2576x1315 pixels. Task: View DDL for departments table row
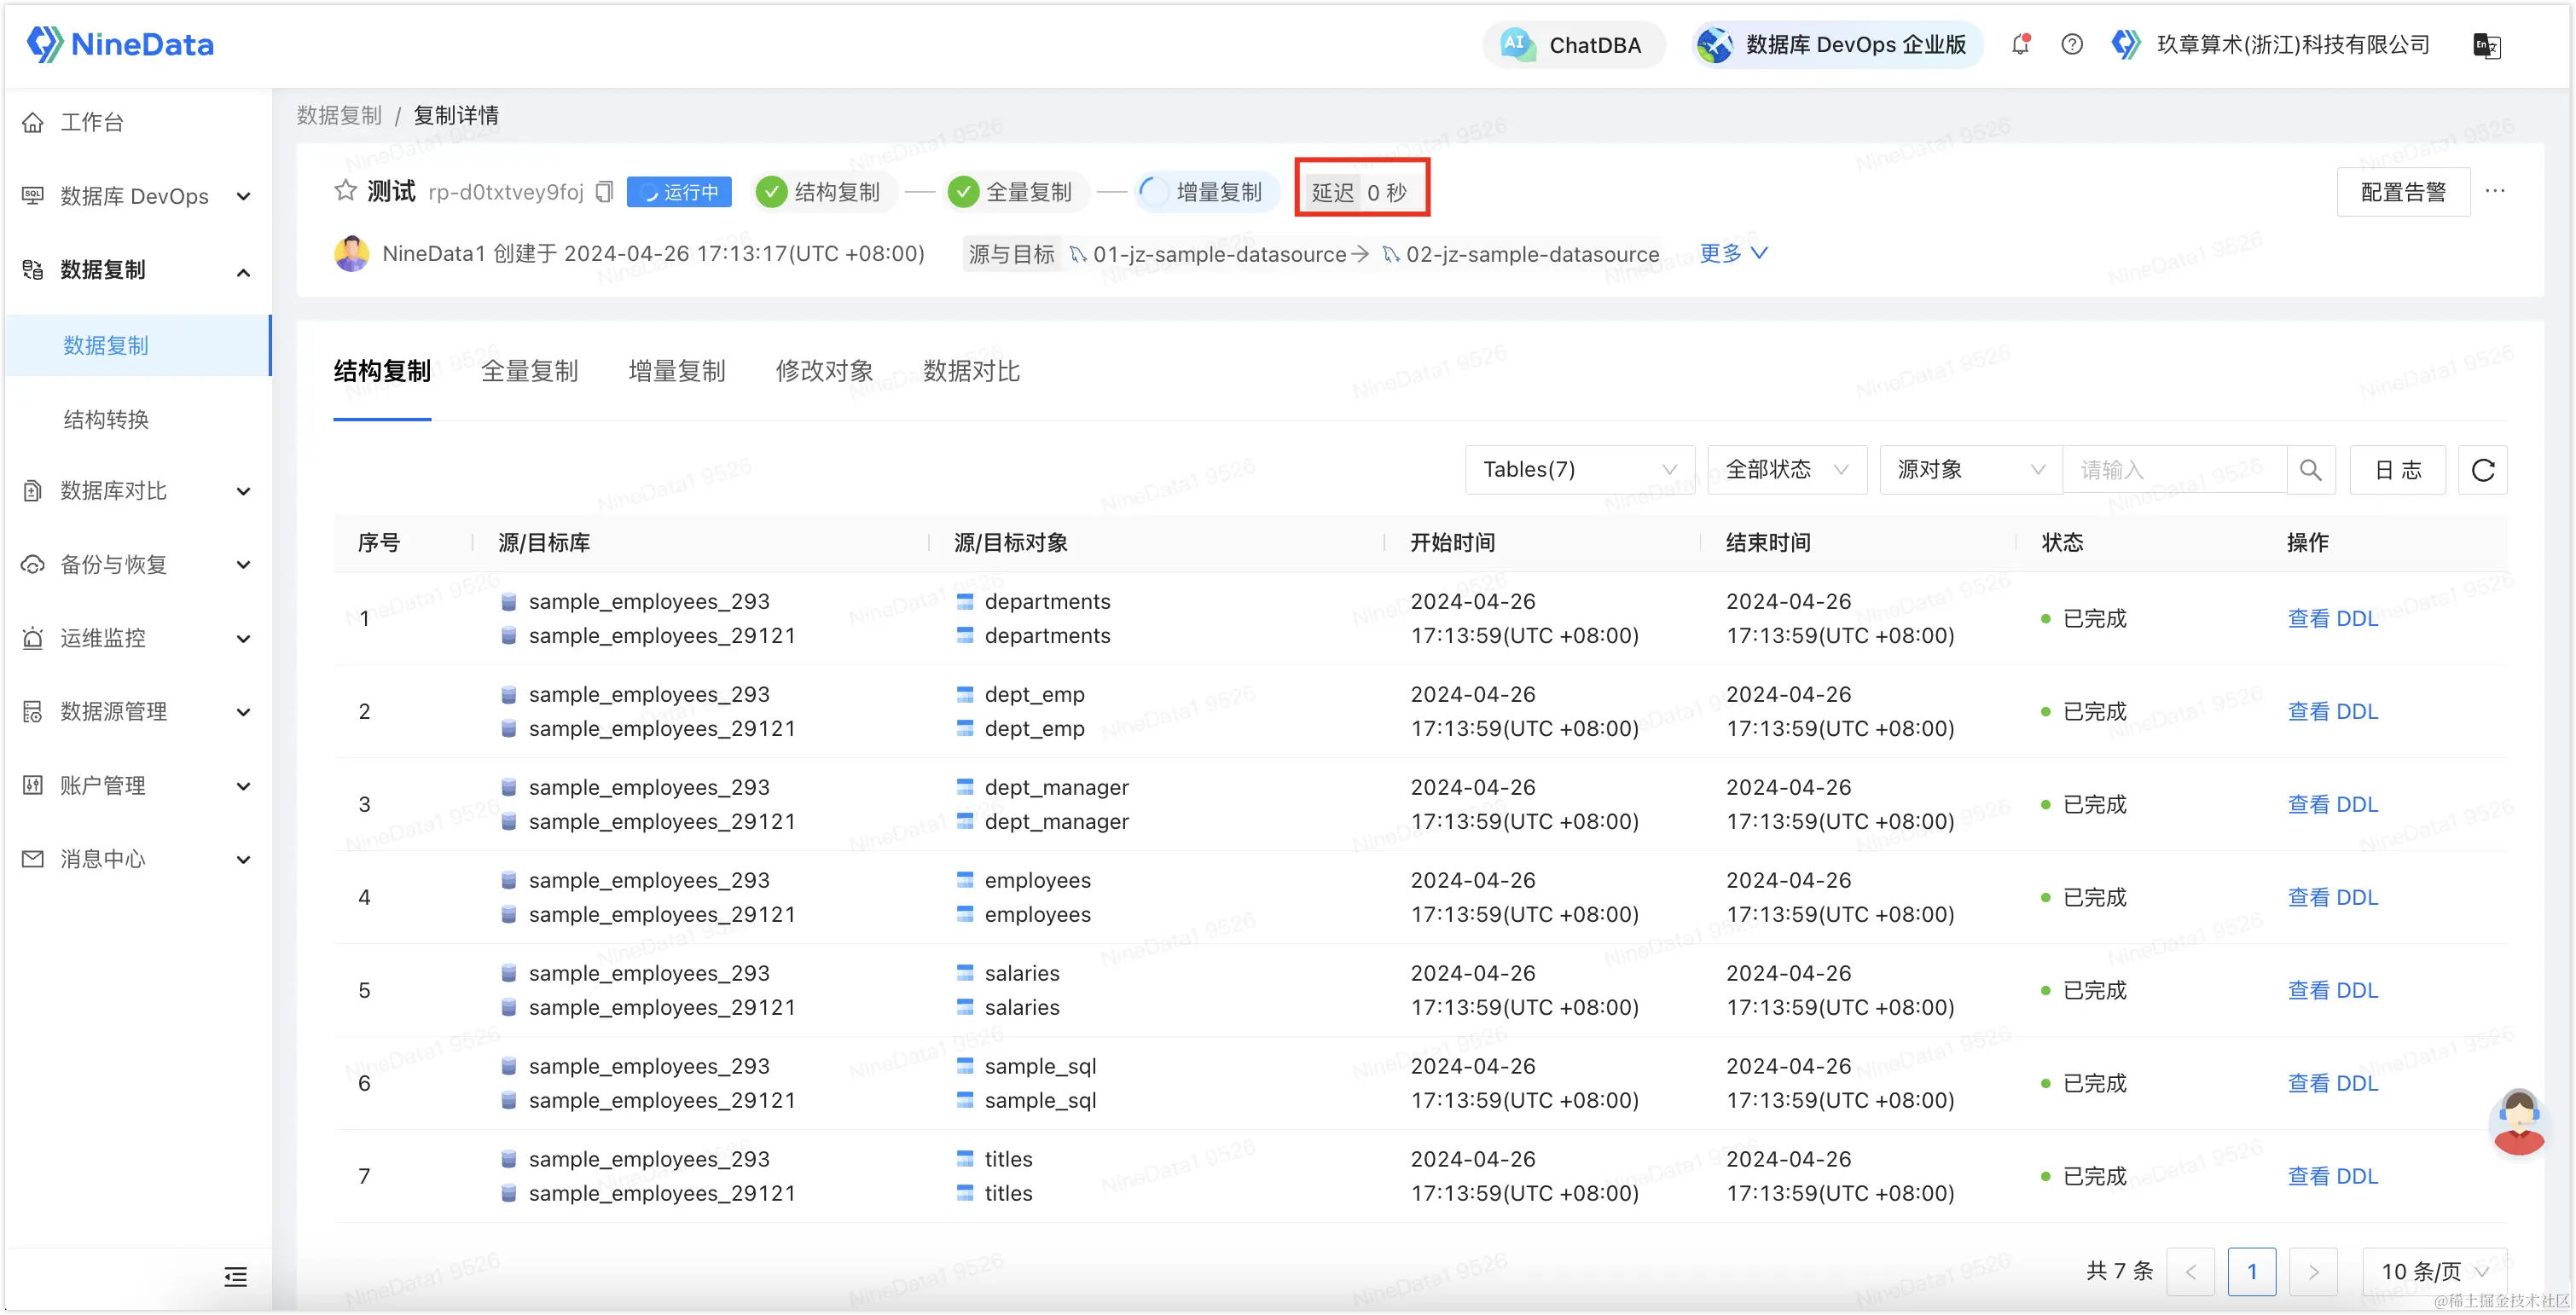(2332, 619)
